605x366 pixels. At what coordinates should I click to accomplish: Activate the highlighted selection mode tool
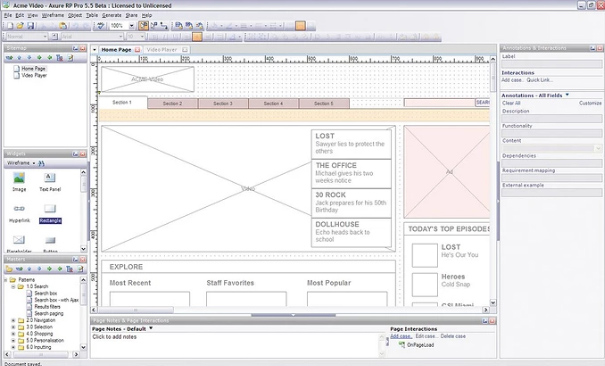click(143, 26)
